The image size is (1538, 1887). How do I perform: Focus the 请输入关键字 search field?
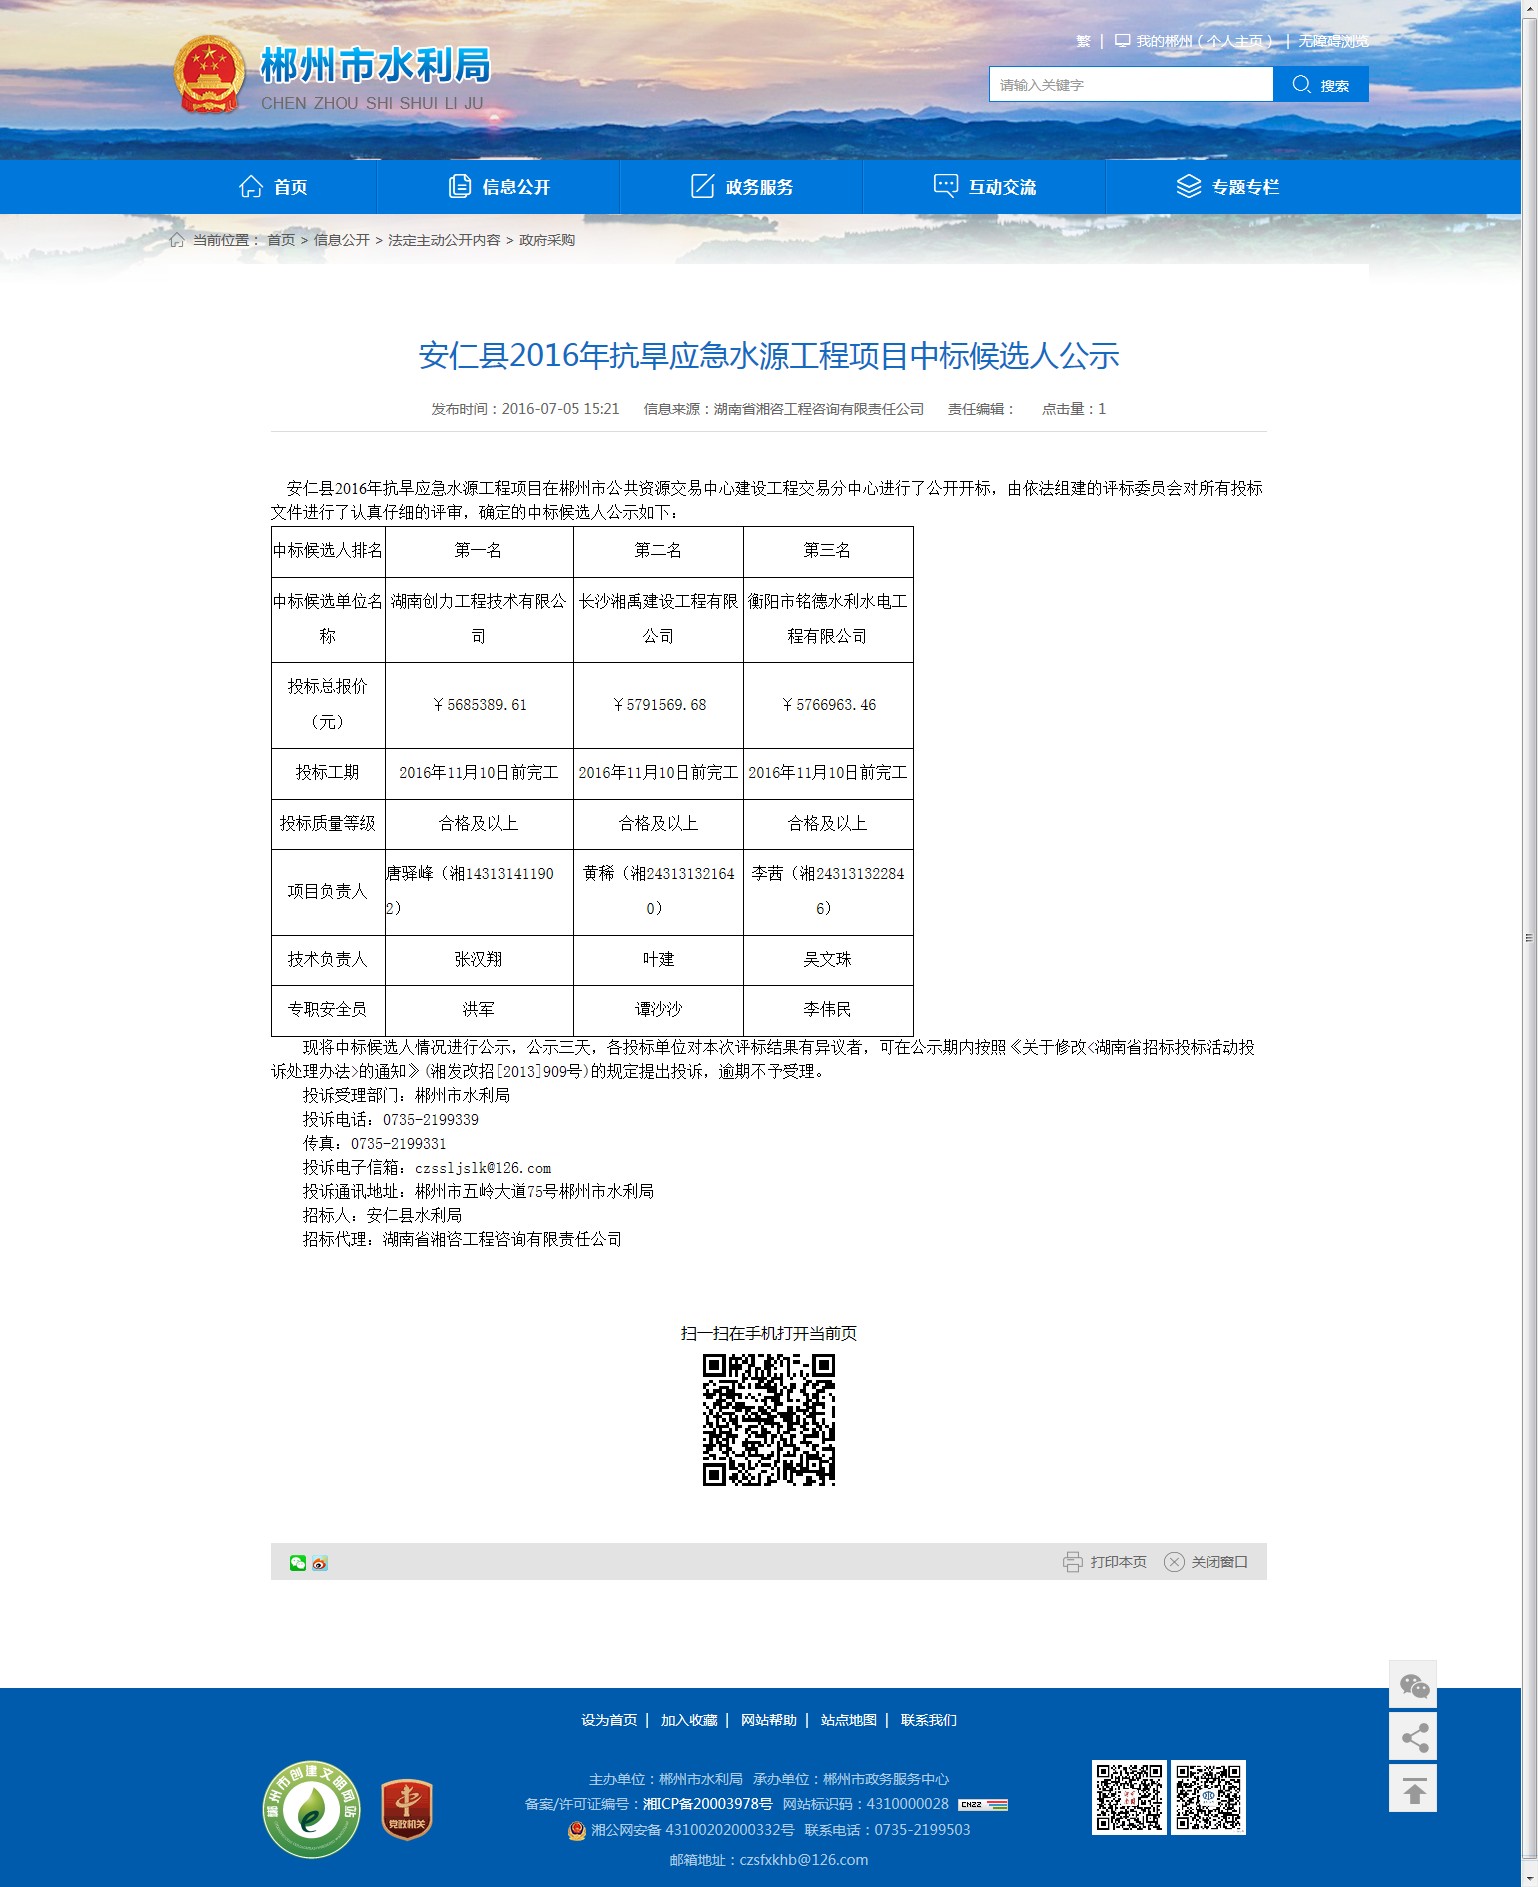click(x=1131, y=84)
